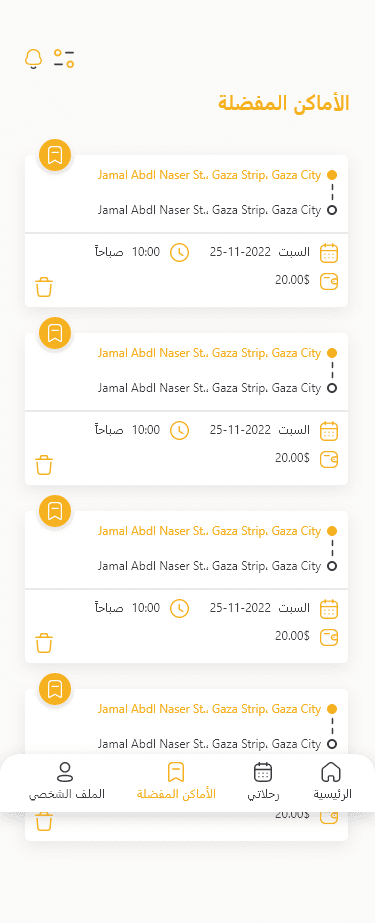The height and width of the screenshot is (923, 375).
Task: Remove the third favorite card using trash icon
Action: 44,643
